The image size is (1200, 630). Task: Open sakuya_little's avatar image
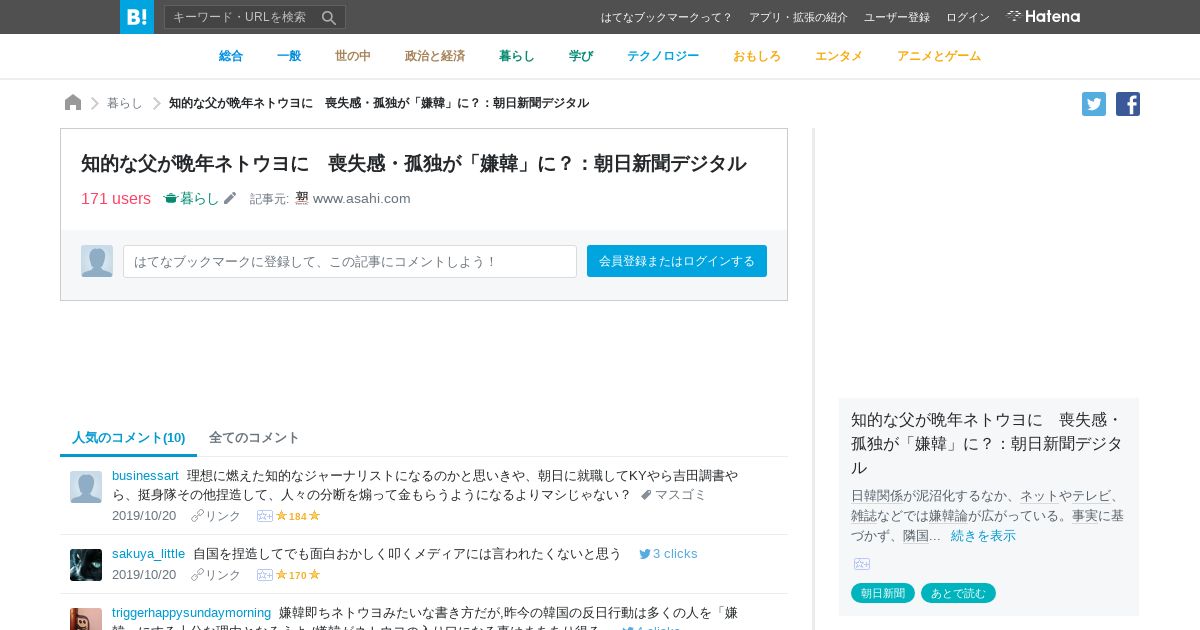[86, 565]
